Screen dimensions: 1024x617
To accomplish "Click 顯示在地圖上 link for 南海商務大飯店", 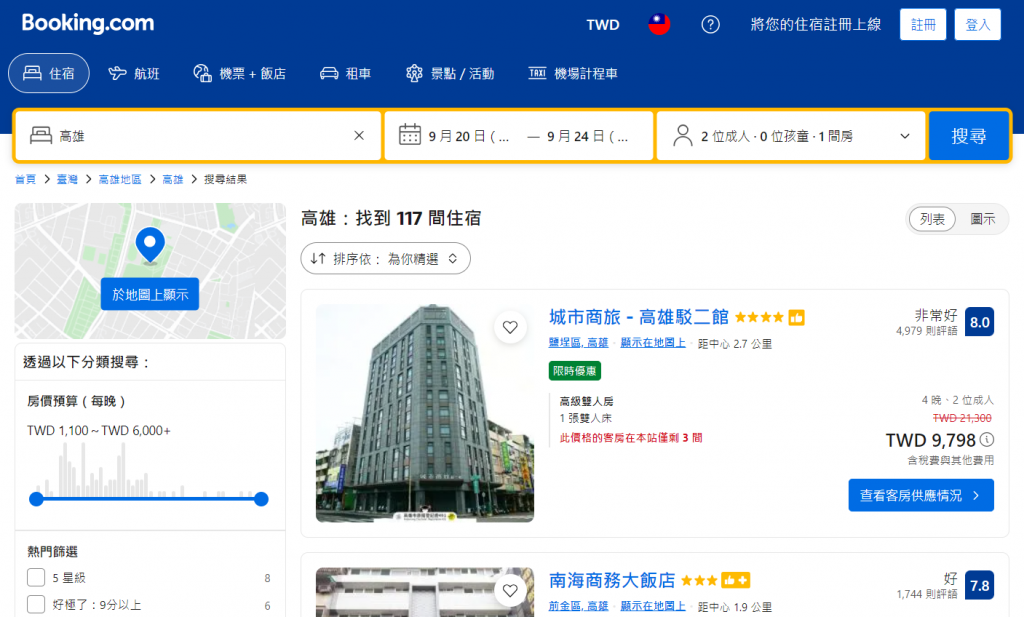I will pyautogui.click(x=653, y=607).
